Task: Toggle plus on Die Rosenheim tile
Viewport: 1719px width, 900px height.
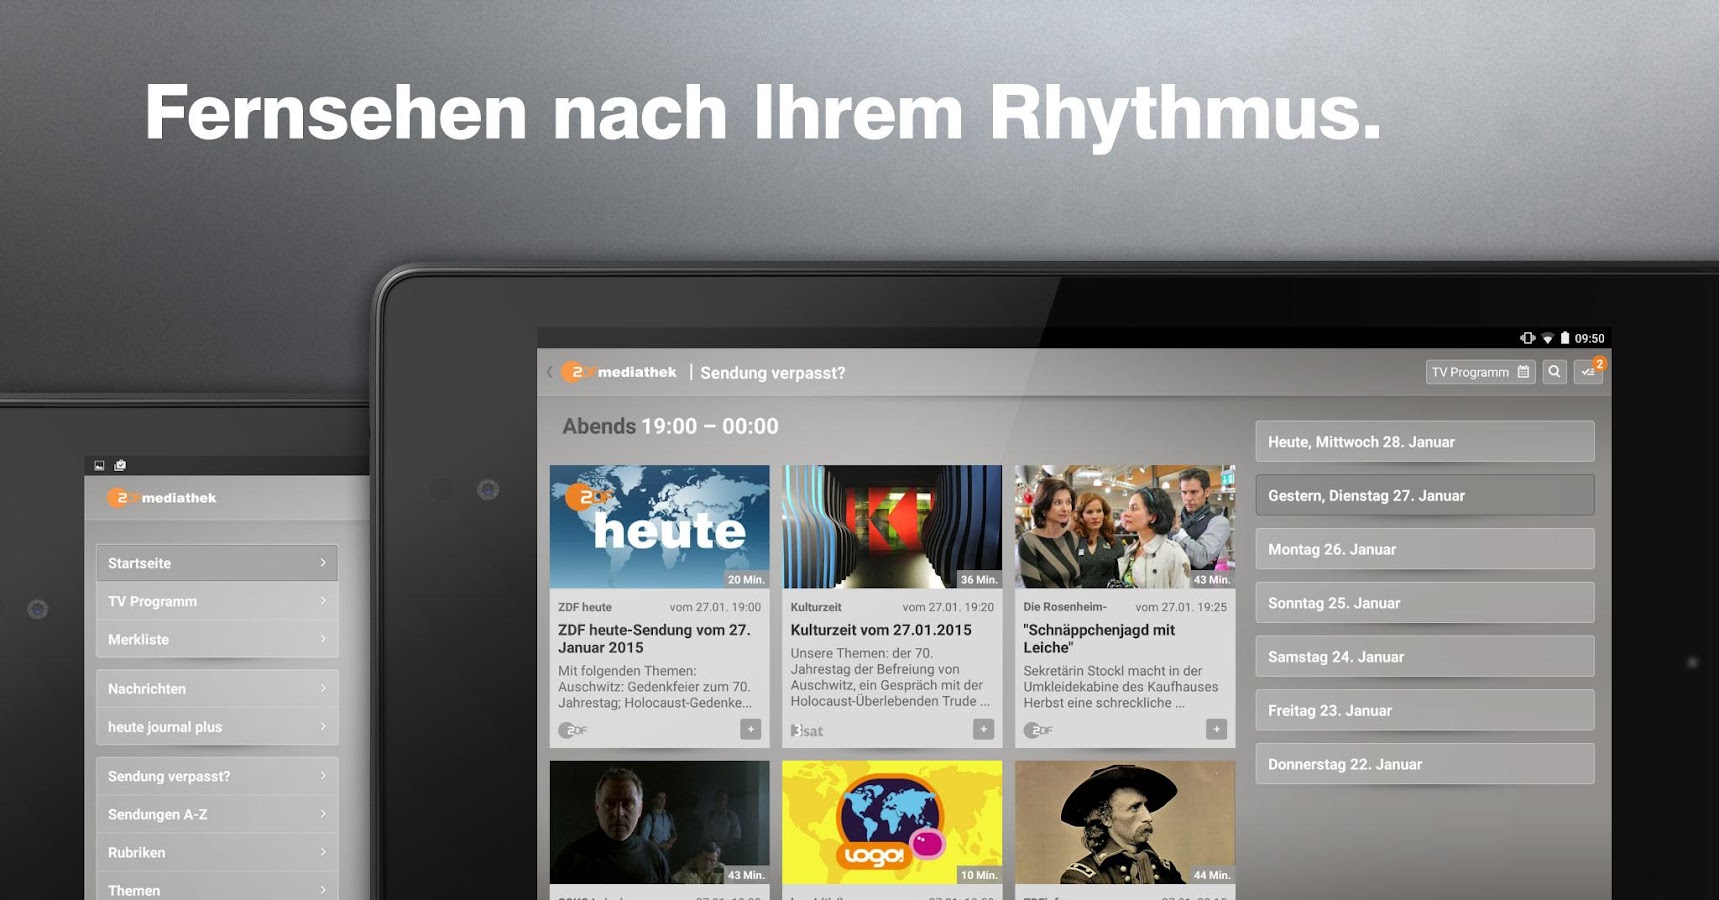Action: tap(1214, 730)
